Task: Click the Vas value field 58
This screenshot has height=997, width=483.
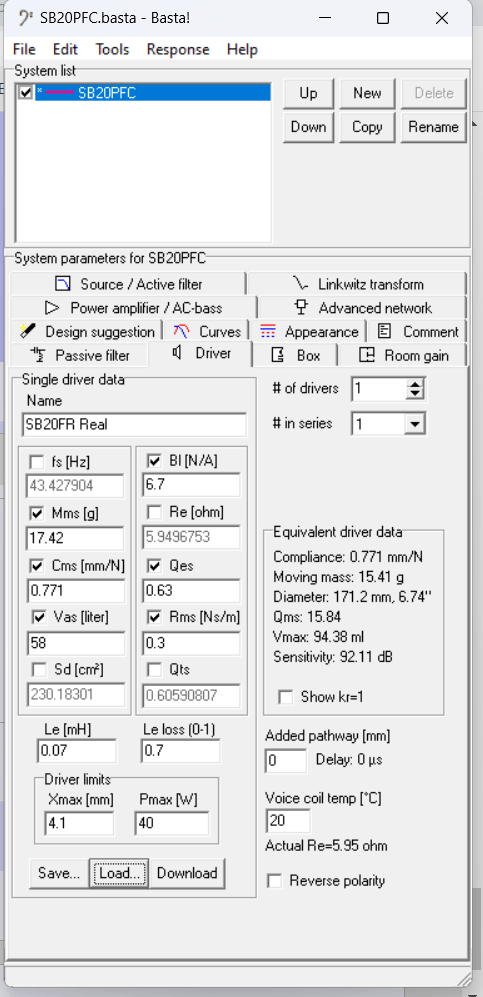Action: coord(75,643)
